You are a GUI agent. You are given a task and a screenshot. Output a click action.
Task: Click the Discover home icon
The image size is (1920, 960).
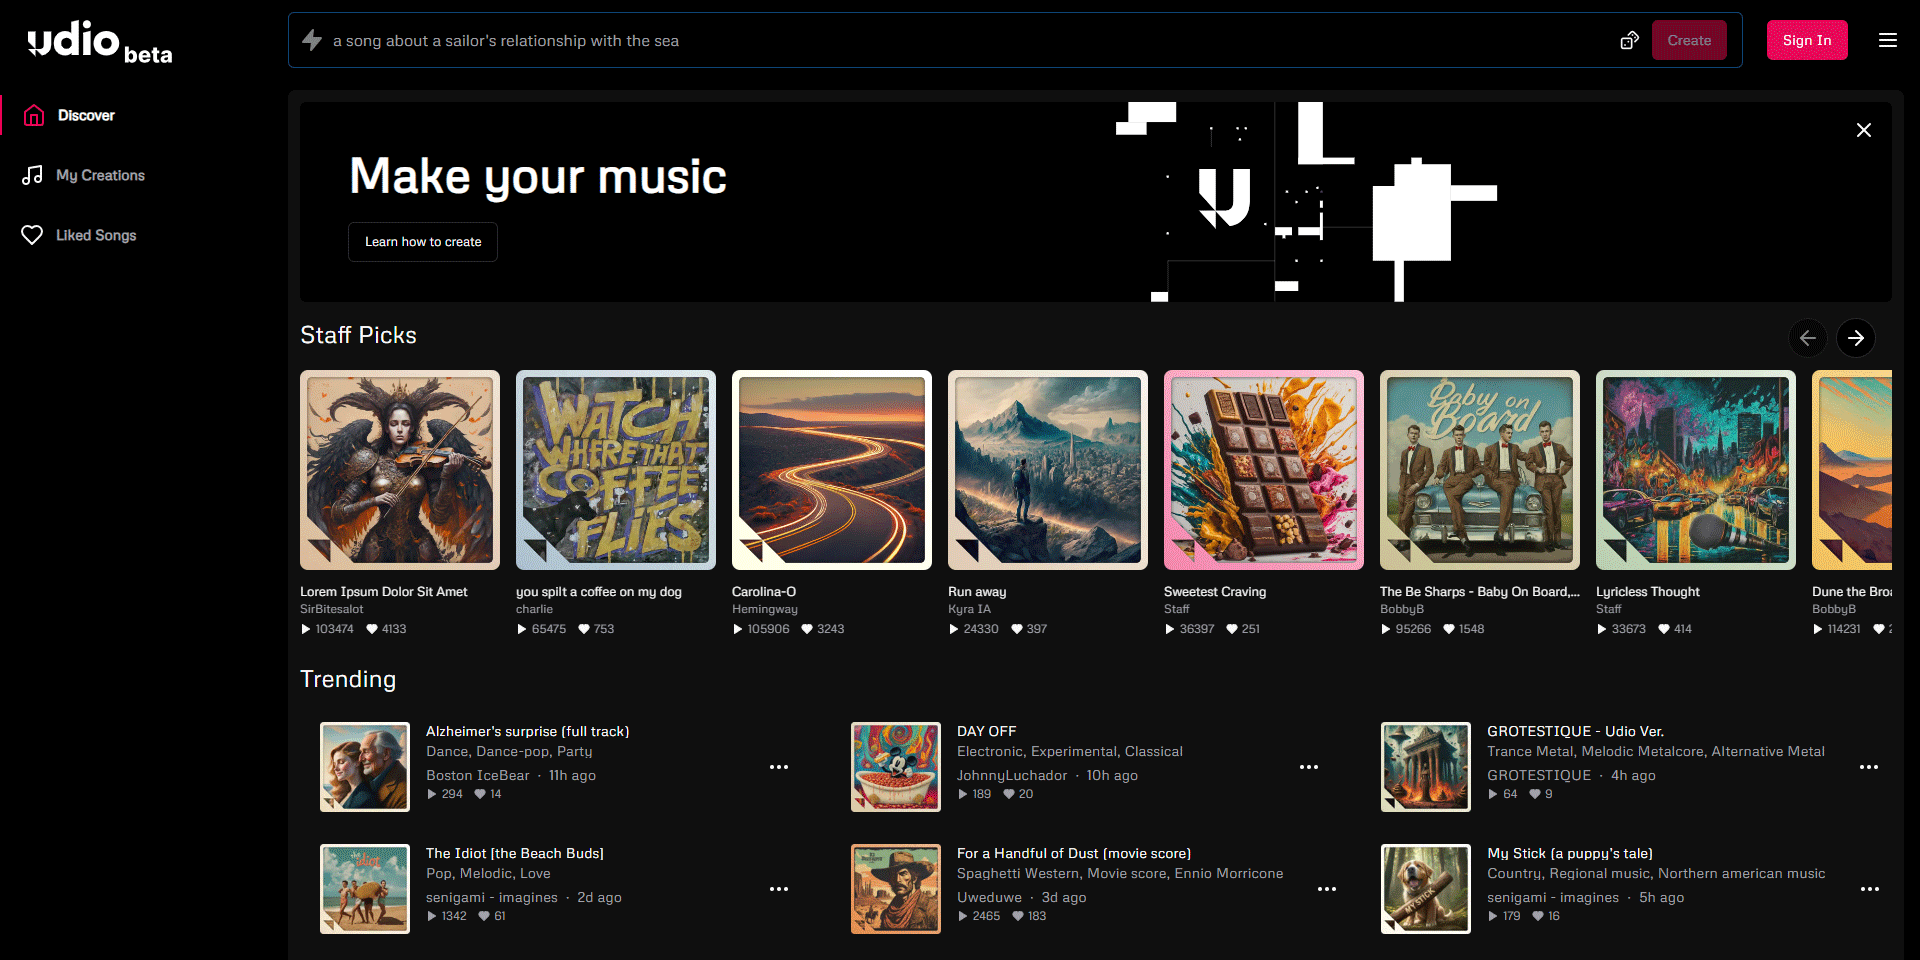(x=34, y=115)
